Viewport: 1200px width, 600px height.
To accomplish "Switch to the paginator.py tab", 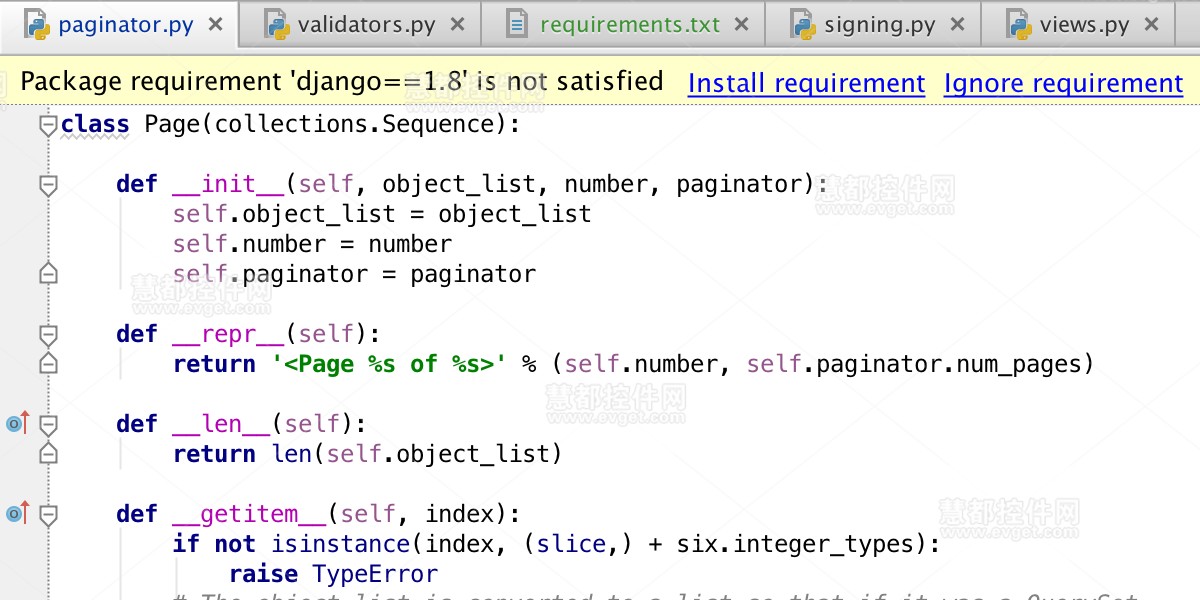I will [125, 25].
